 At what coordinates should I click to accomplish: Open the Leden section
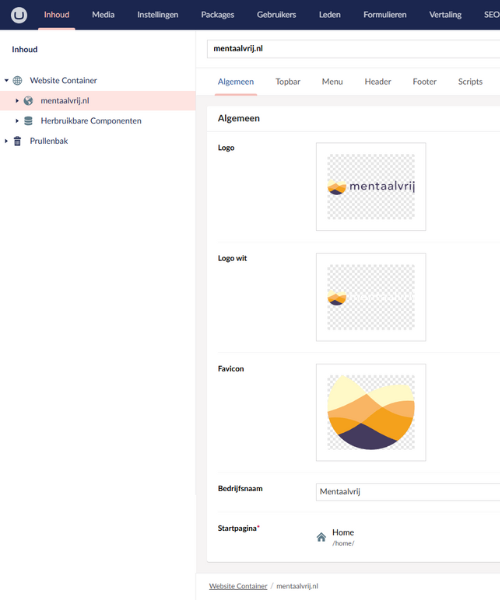pos(330,15)
